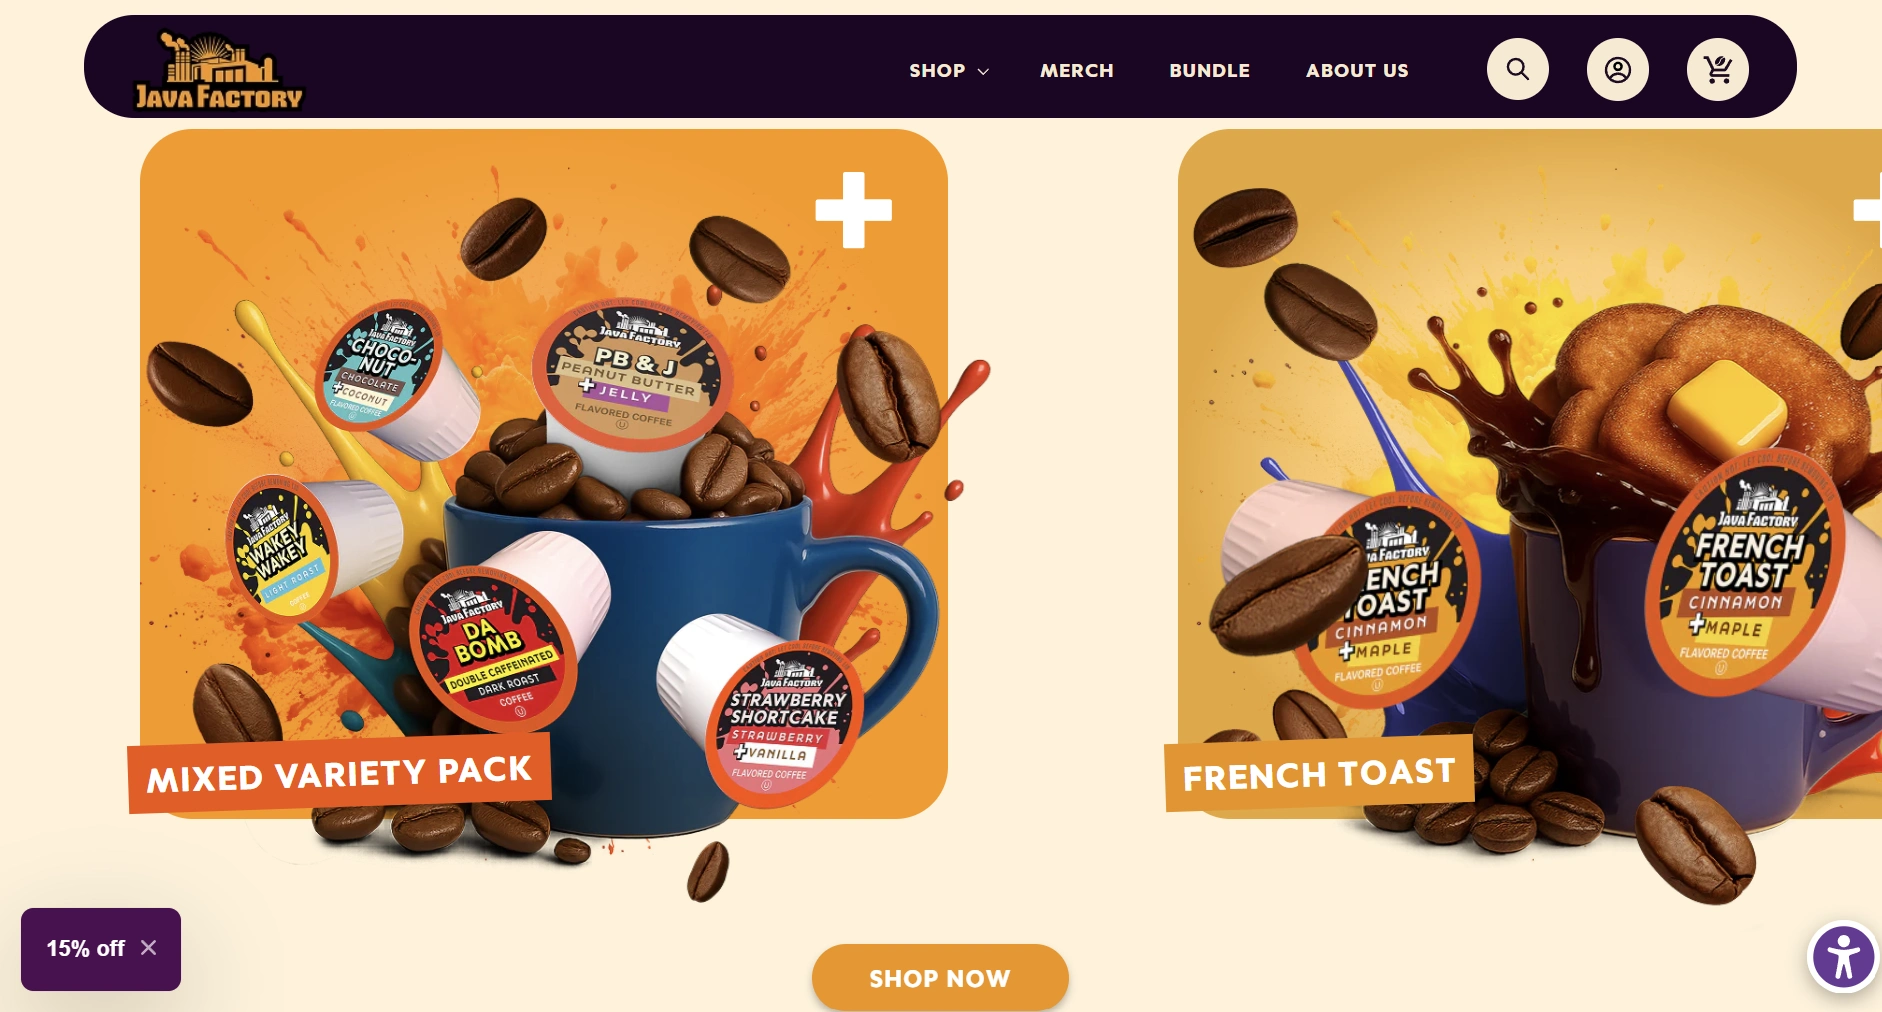This screenshot has height=1012, width=1882.
Task: Open the account profile icon
Action: 1617,69
